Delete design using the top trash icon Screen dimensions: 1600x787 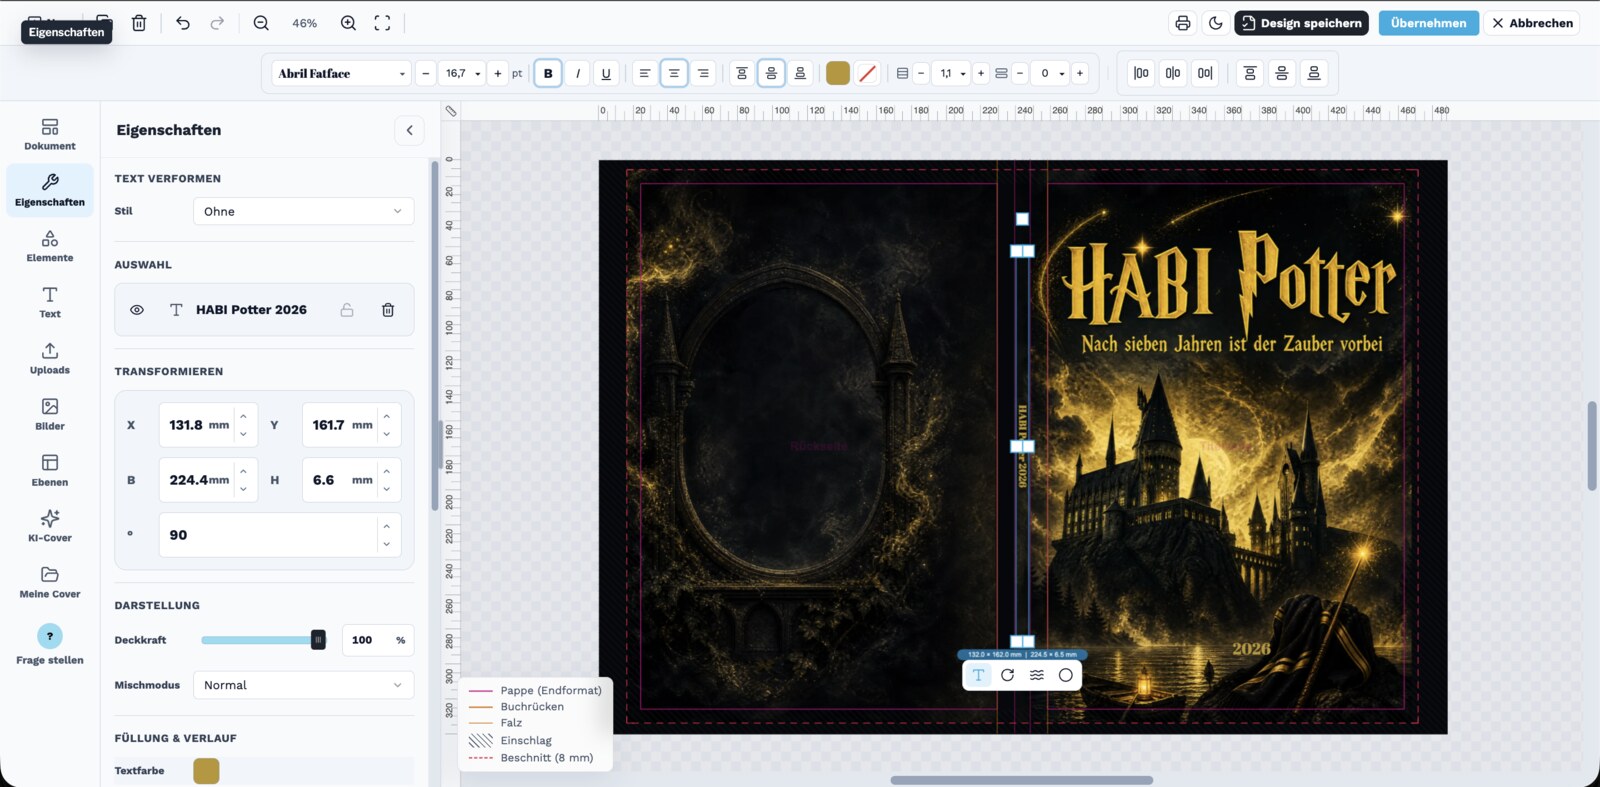tap(139, 23)
